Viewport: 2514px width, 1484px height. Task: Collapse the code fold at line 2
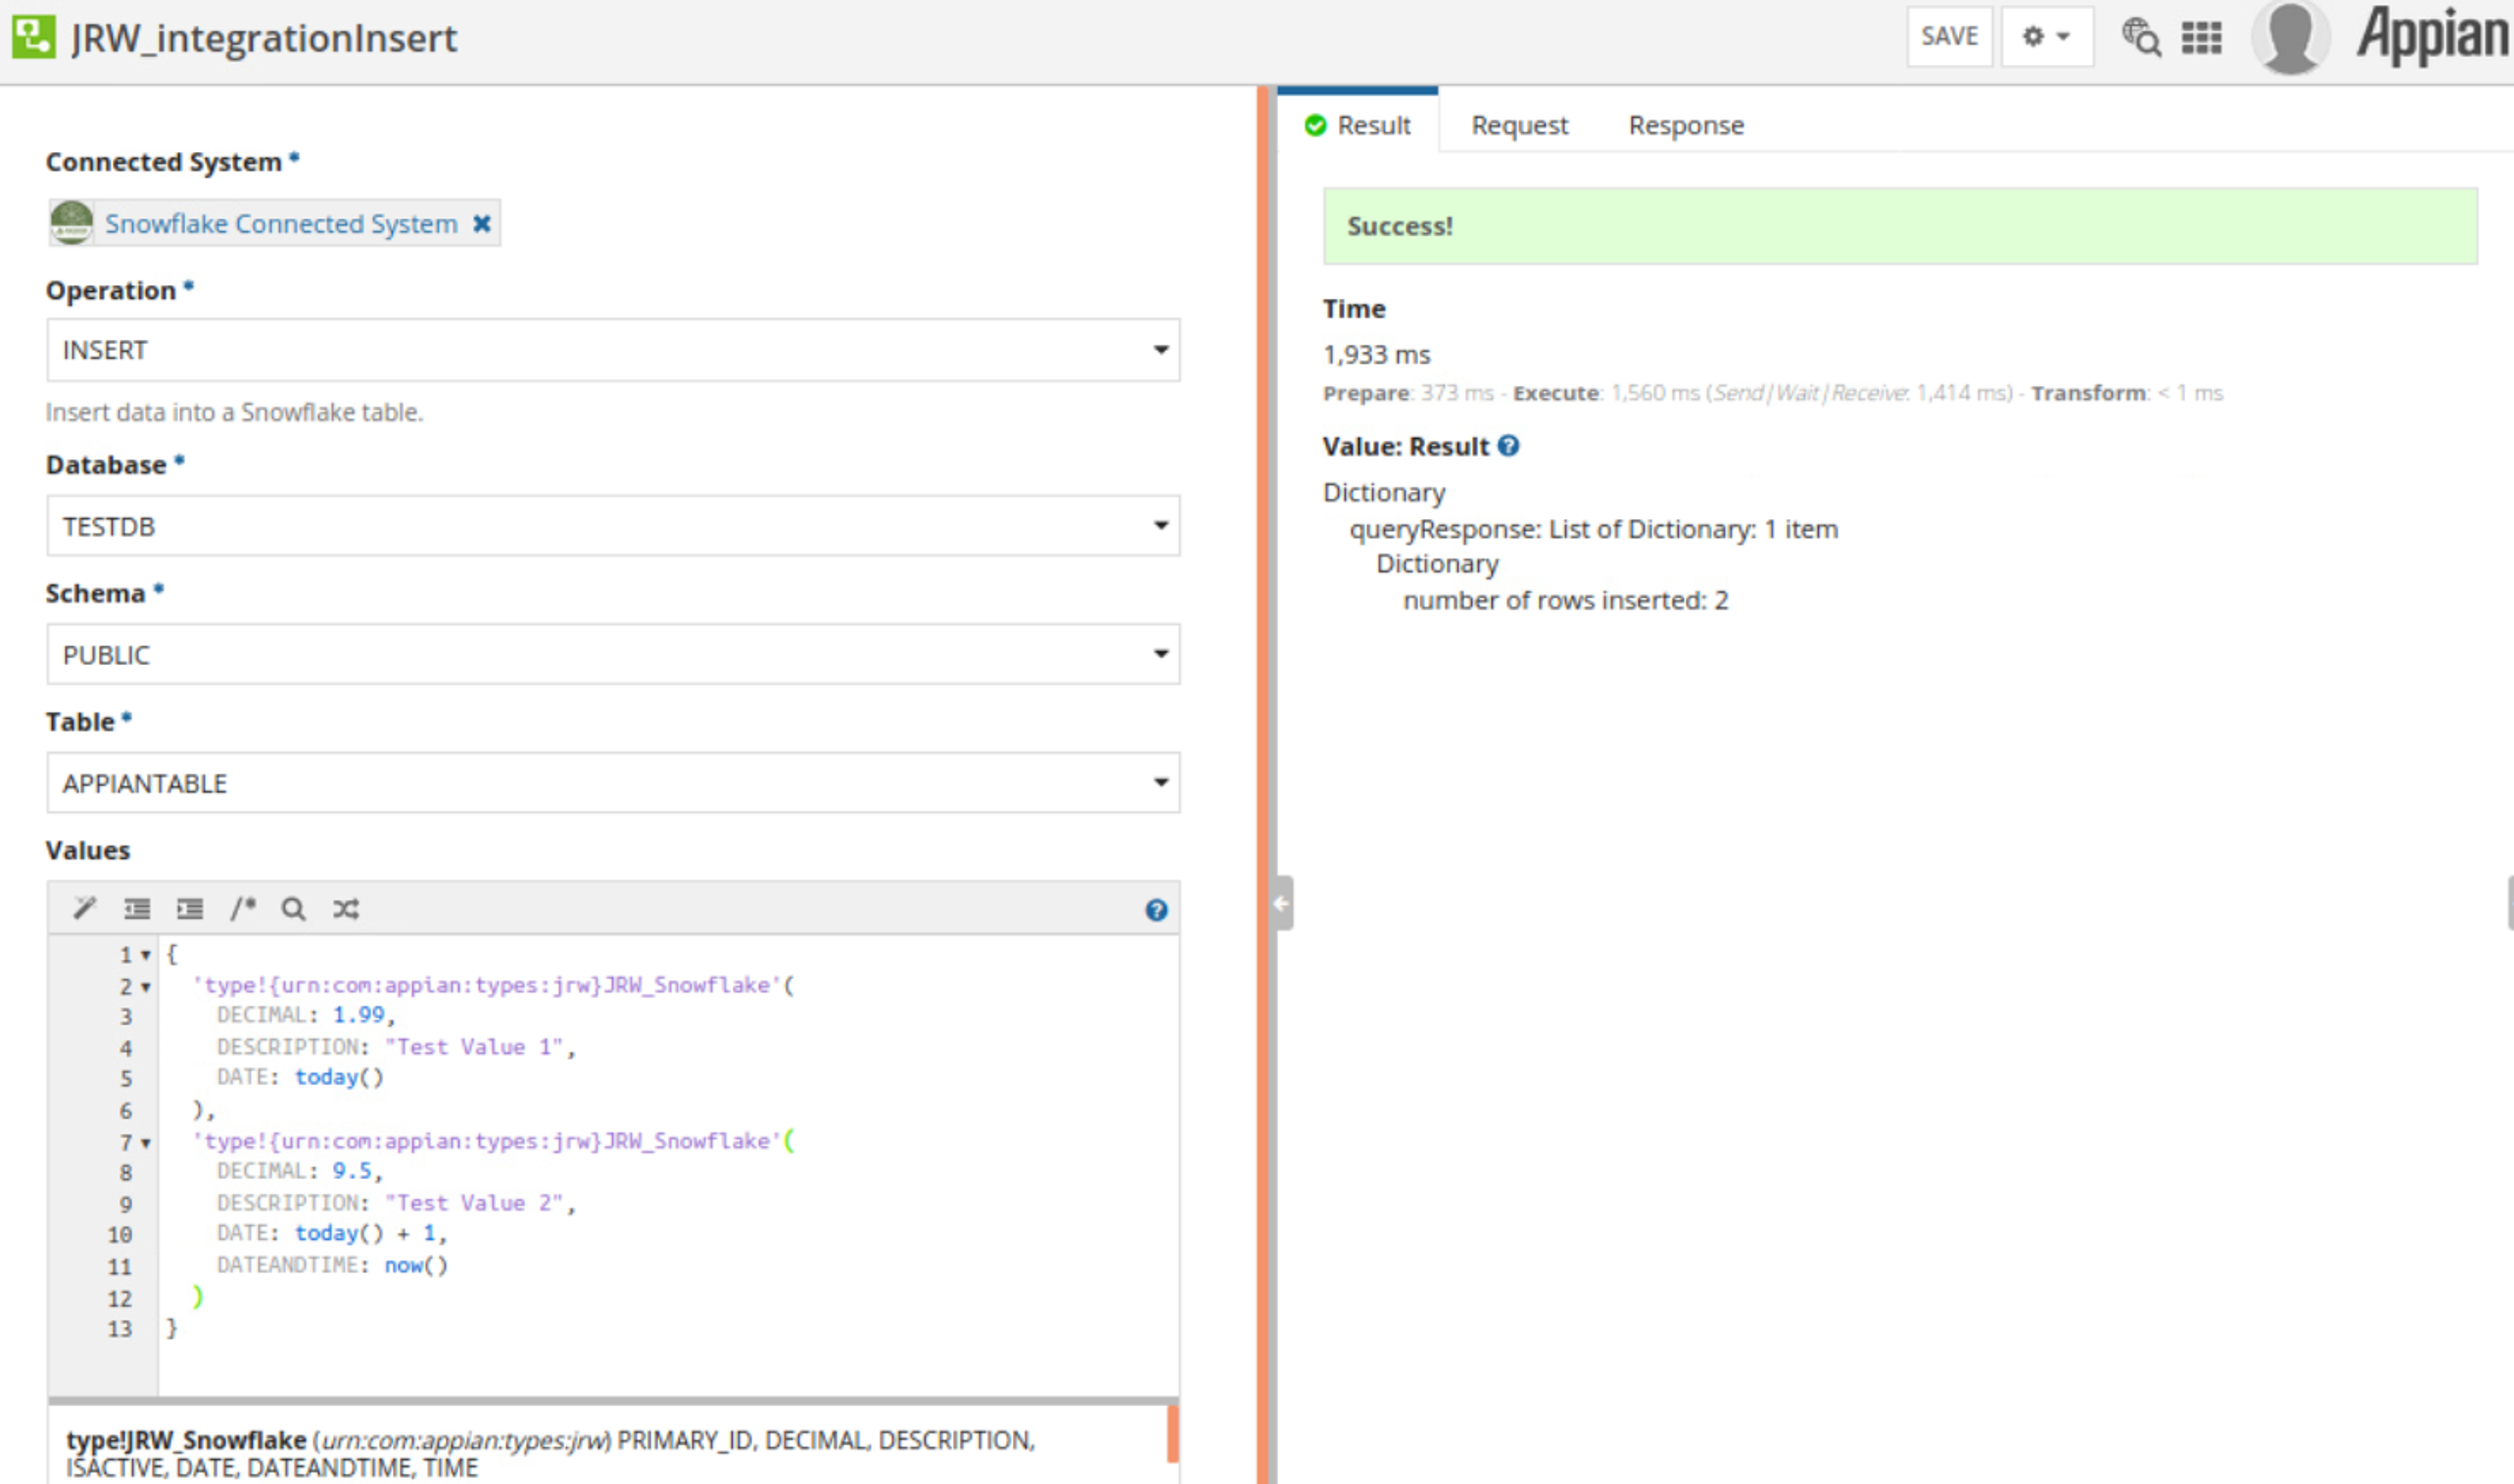point(146,987)
